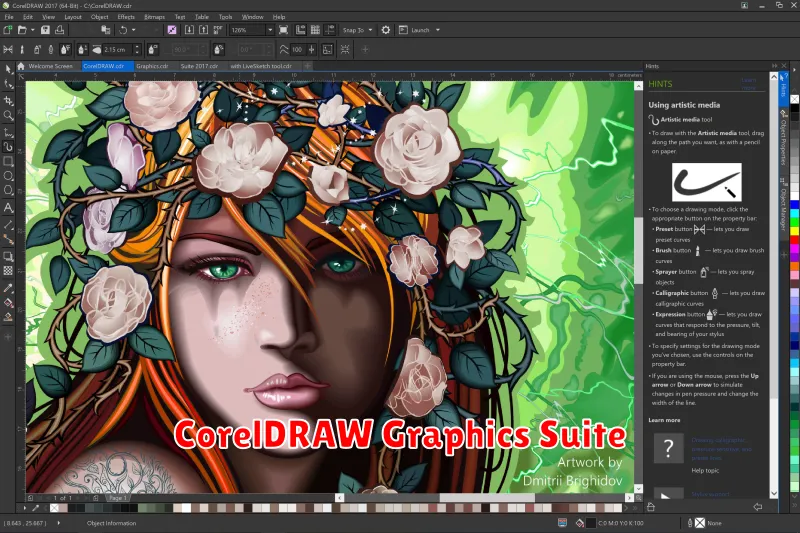Select the Drop Shadow tool
The height and width of the screenshot is (533, 800).
(8, 256)
